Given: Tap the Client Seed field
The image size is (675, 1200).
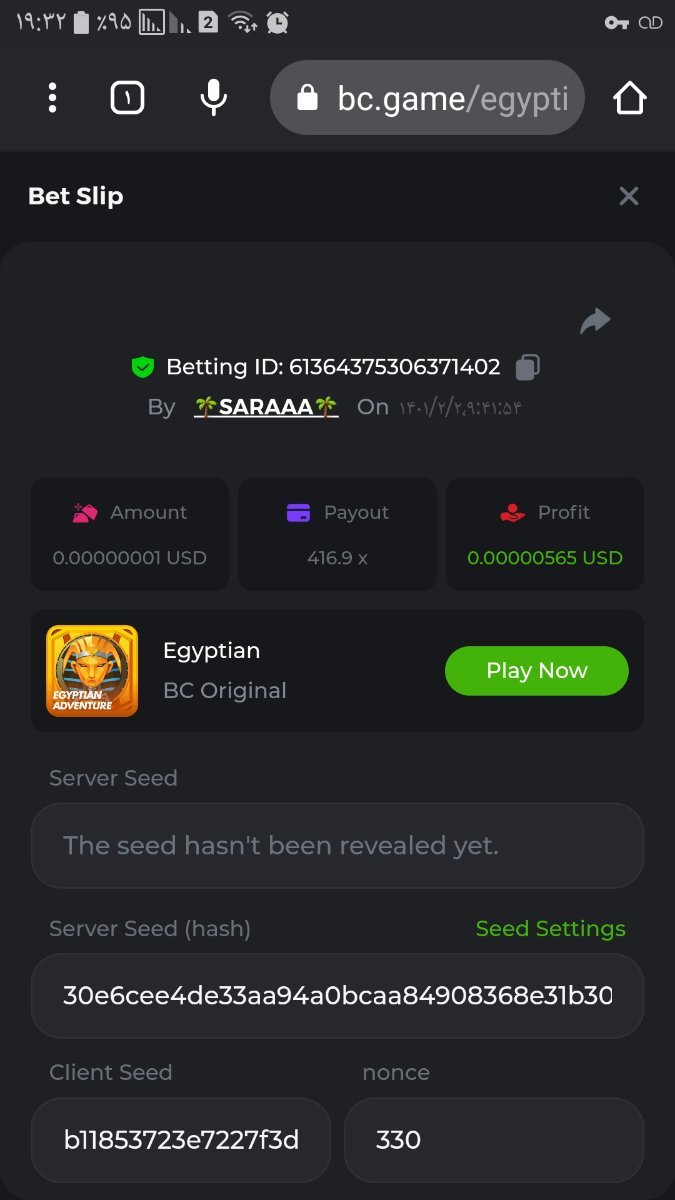Looking at the screenshot, I should pos(180,1140).
